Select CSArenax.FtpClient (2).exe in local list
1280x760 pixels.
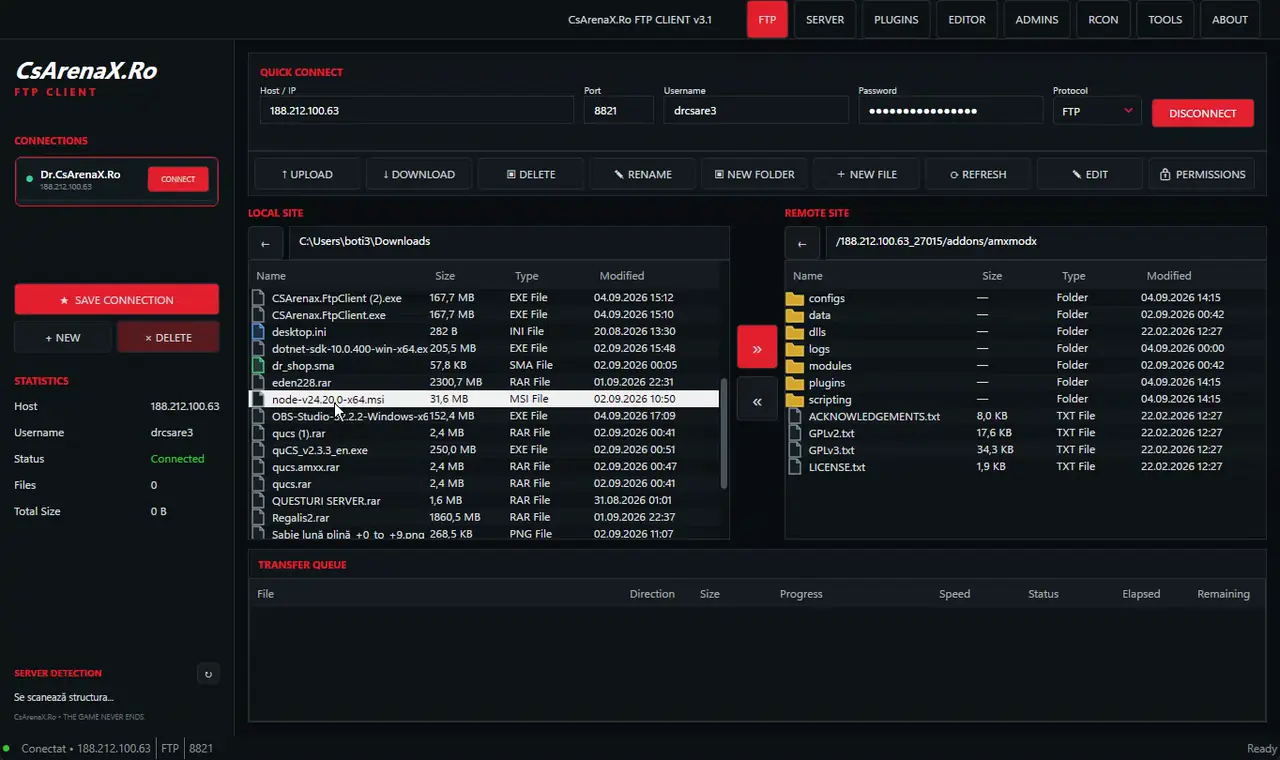(484, 298)
